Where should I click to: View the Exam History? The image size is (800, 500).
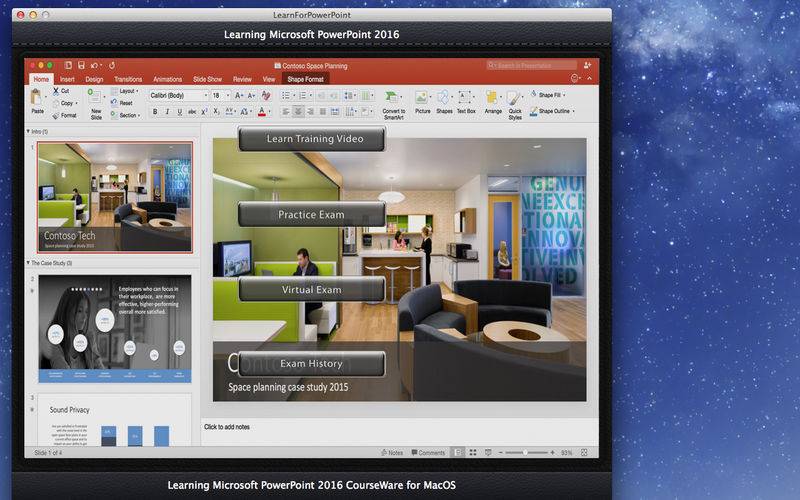[x=312, y=364]
